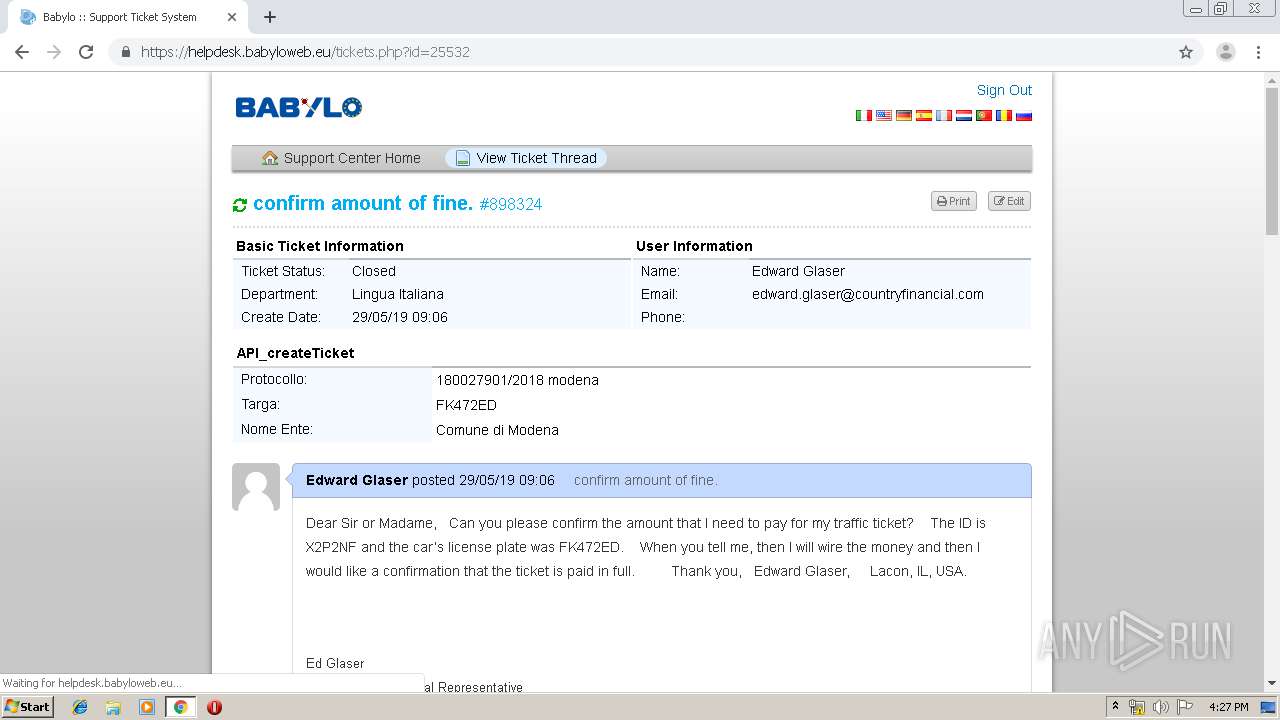Launch media player from taskbar
The image size is (1280, 720).
[146, 707]
